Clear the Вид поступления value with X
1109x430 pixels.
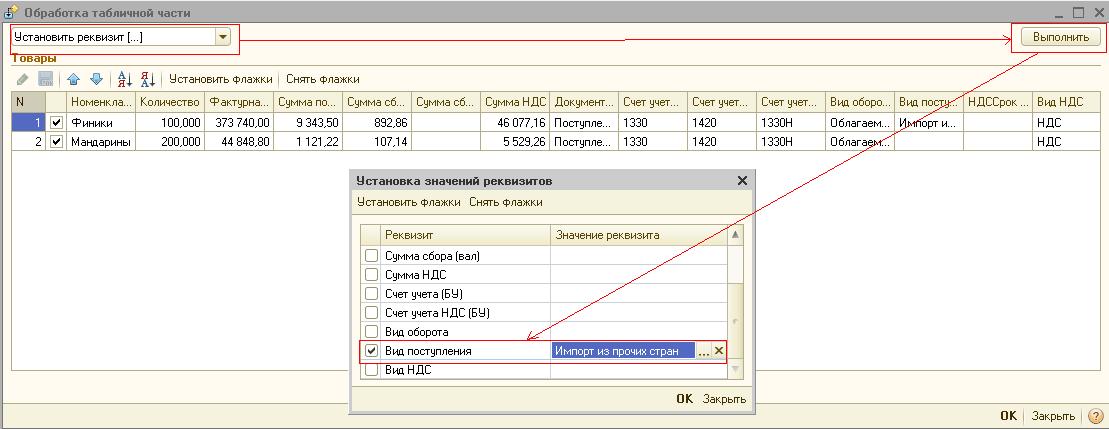coord(718,351)
